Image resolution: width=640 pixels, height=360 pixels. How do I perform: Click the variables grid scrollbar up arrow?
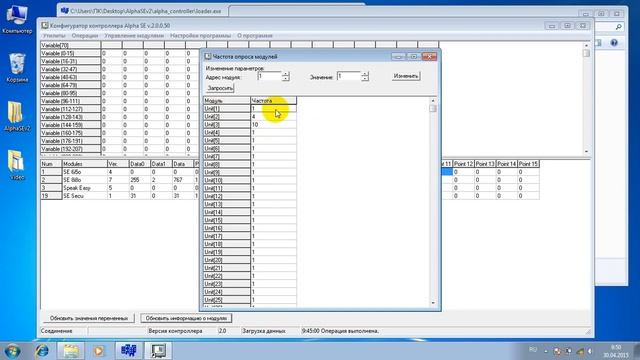click(587, 45)
